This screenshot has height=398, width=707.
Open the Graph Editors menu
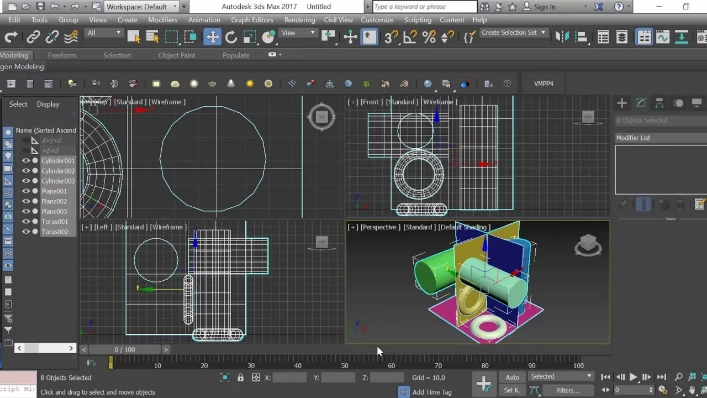(252, 20)
